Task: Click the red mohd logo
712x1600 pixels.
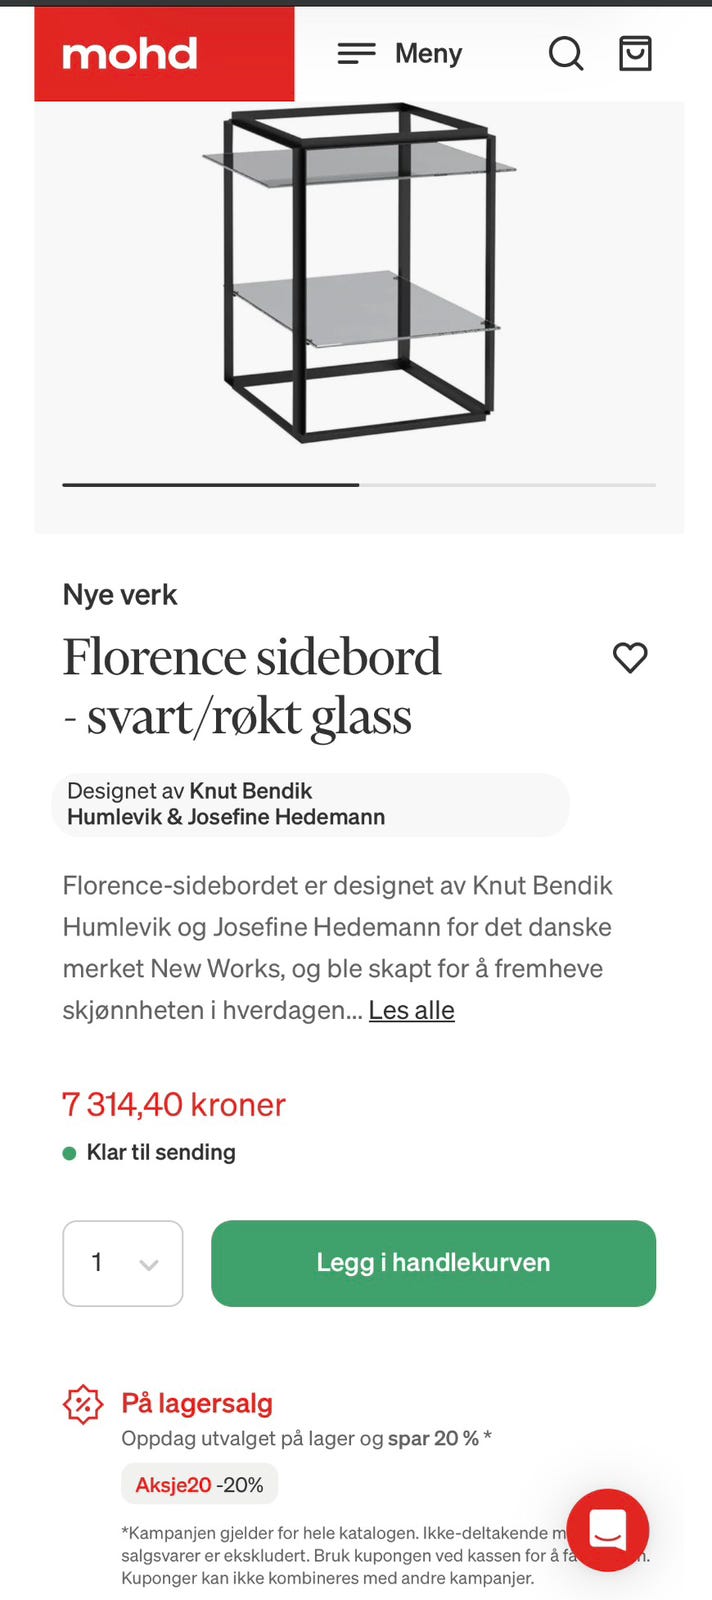Action: (130, 54)
